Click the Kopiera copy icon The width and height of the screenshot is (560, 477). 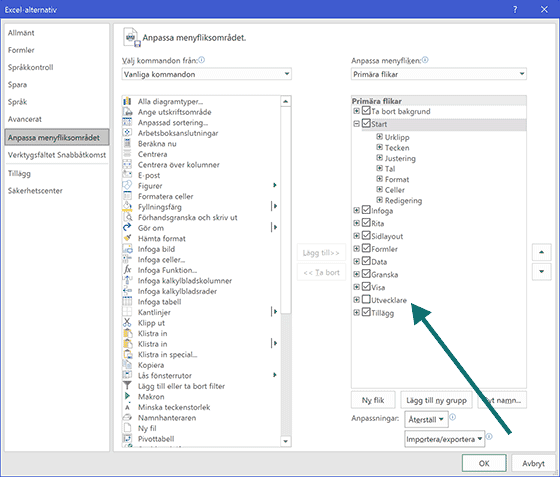pos(127,365)
